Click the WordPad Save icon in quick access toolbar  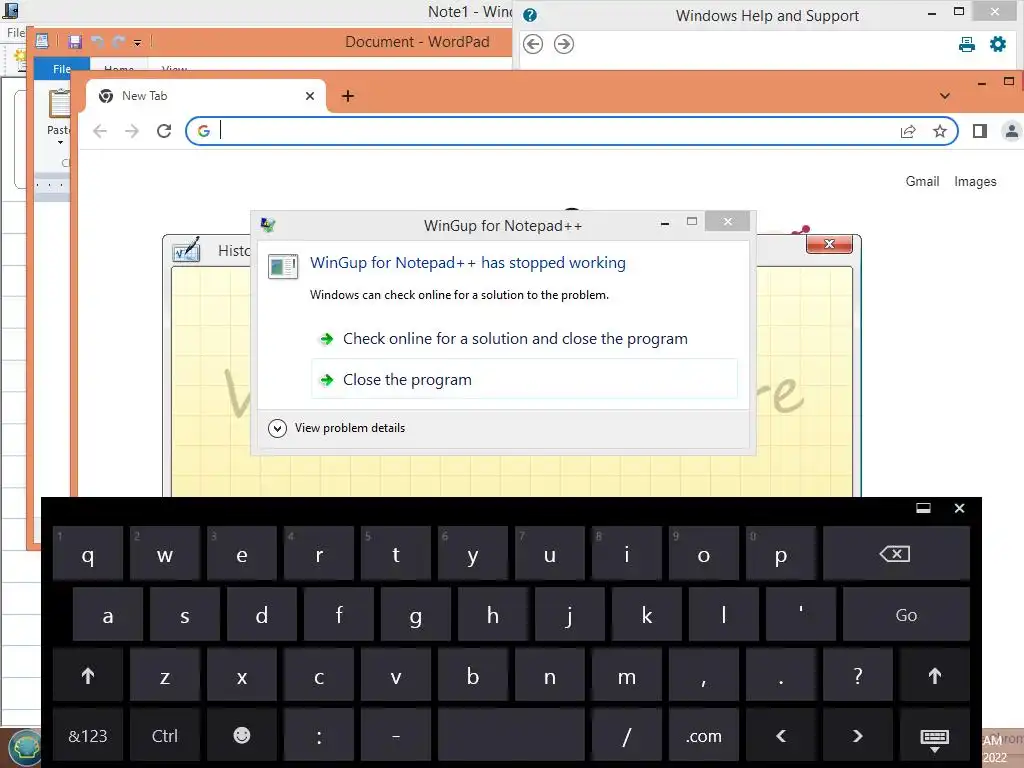coord(75,42)
